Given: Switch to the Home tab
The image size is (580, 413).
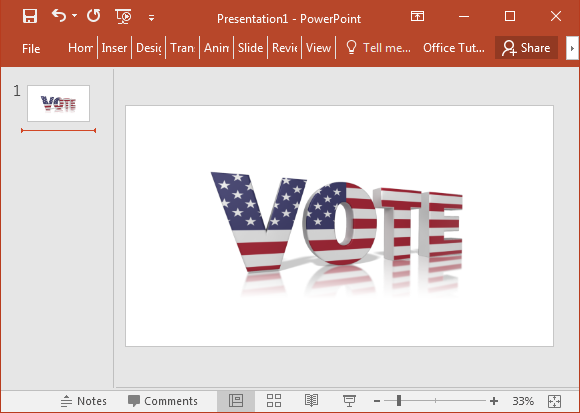Looking at the screenshot, I should point(80,48).
